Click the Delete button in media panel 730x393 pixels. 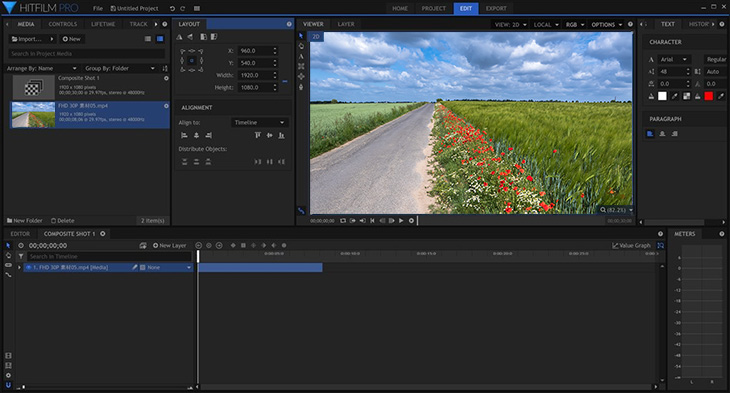click(x=62, y=221)
